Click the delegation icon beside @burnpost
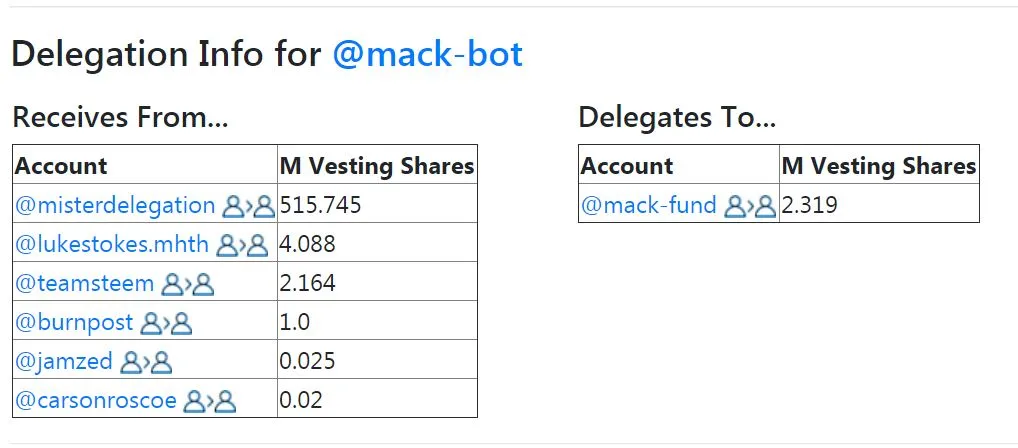Image resolution: width=1018 pixels, height=448 pixels. [166, 323]
